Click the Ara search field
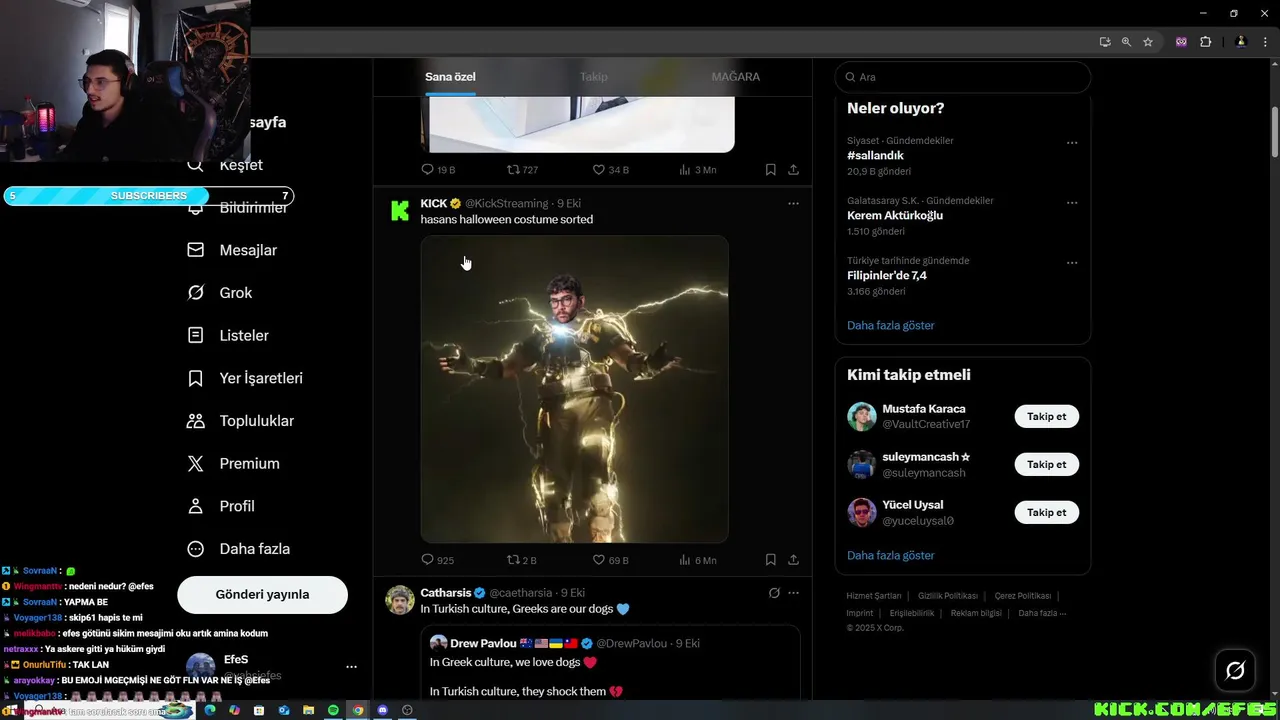1280x720 pixels. 963,77
